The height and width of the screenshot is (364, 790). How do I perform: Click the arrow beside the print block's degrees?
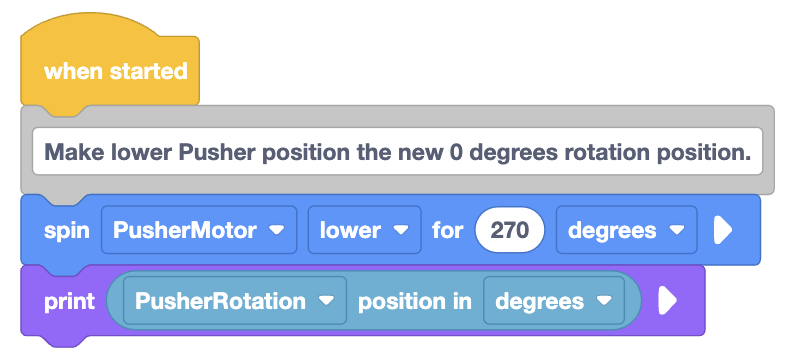604,301
